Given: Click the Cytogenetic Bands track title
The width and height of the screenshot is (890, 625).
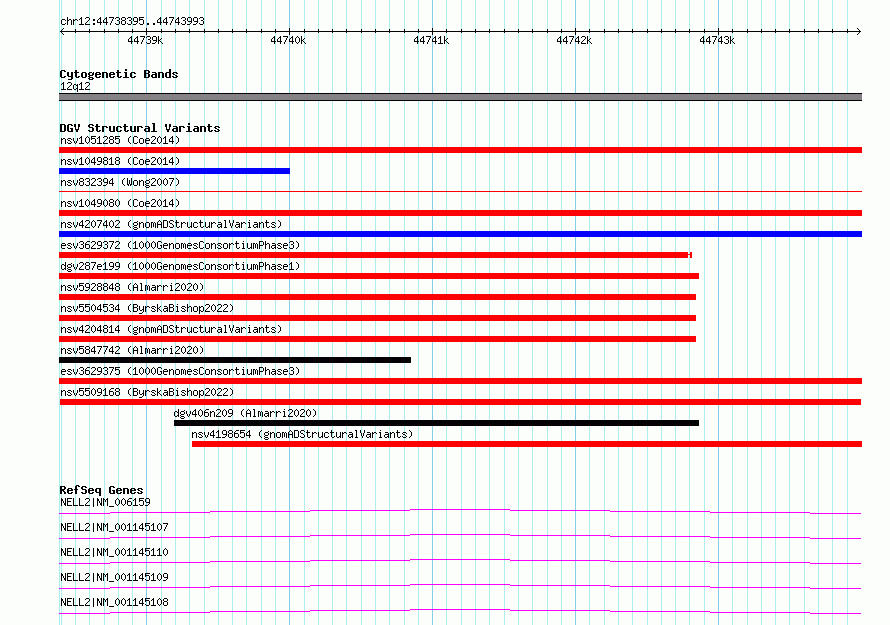Looking at the screenshot, I should pos(119,74).
